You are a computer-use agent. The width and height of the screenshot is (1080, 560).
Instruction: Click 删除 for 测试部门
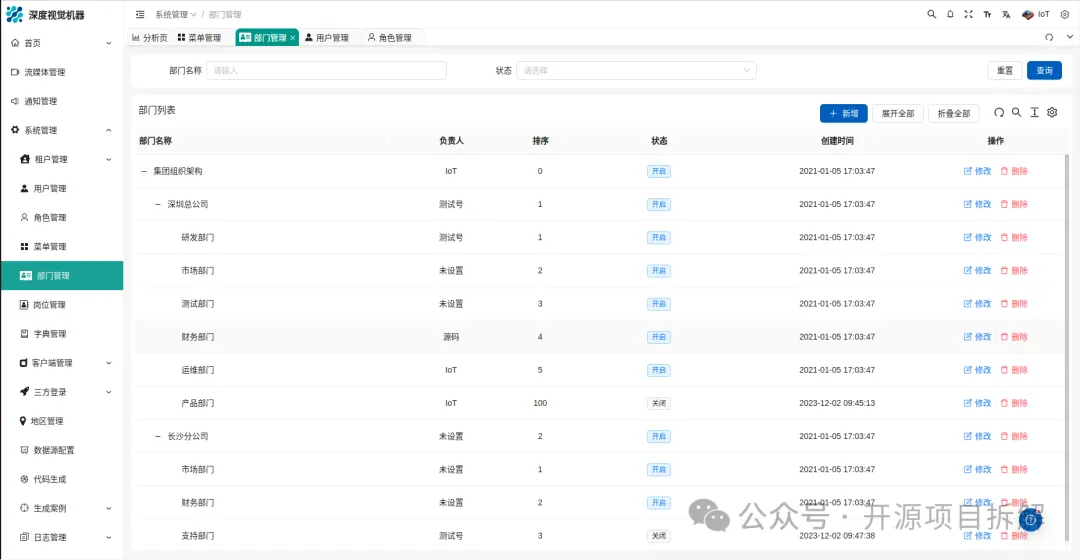1014,304
